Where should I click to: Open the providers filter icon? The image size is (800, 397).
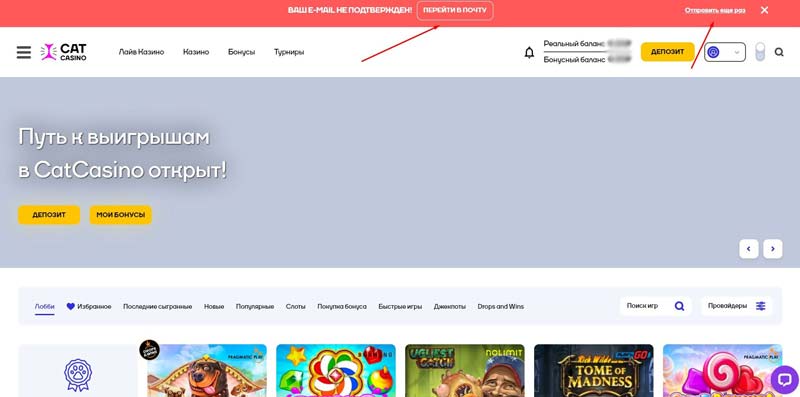click(761, 306)
